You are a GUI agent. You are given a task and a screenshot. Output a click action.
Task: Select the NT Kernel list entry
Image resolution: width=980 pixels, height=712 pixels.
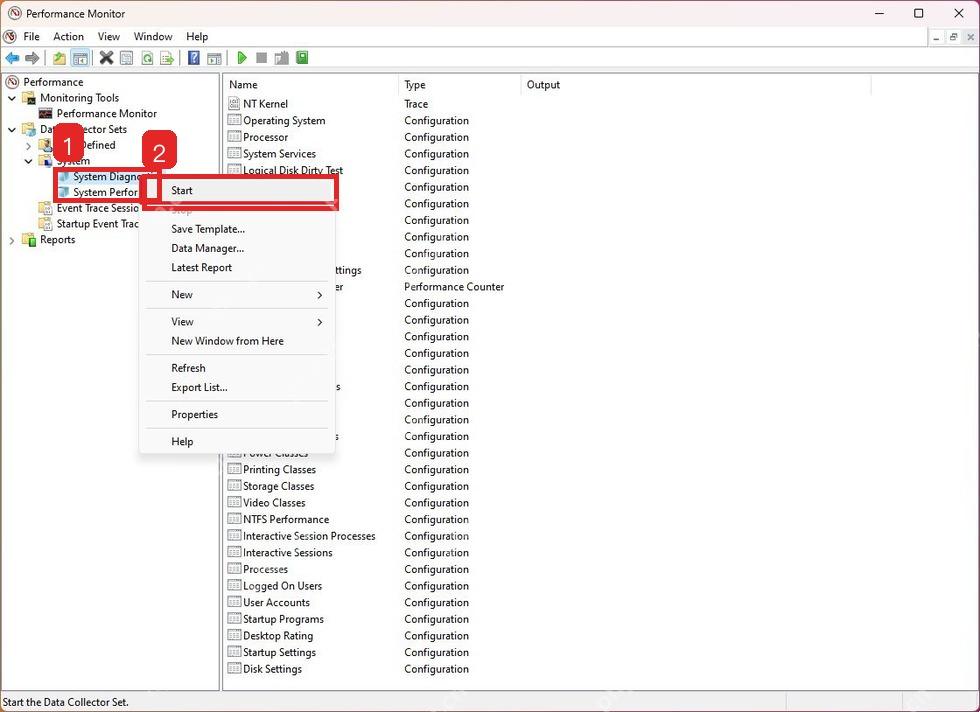pyautogui.click(x=265, y=104)
